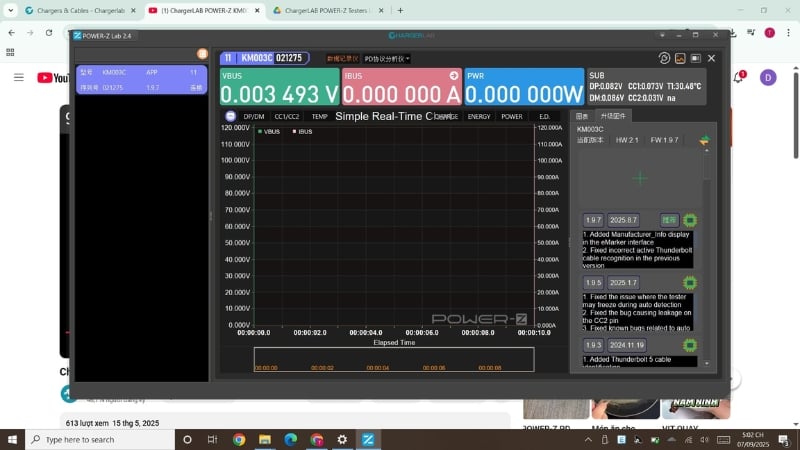Screen dimensions: 800x450
Task: Click the PWR power readout tile
Action: click(524, 87)
